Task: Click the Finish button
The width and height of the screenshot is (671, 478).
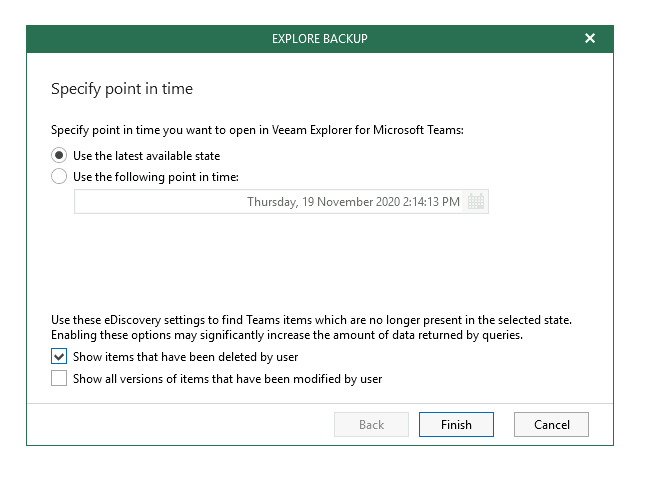Action: 456,425
